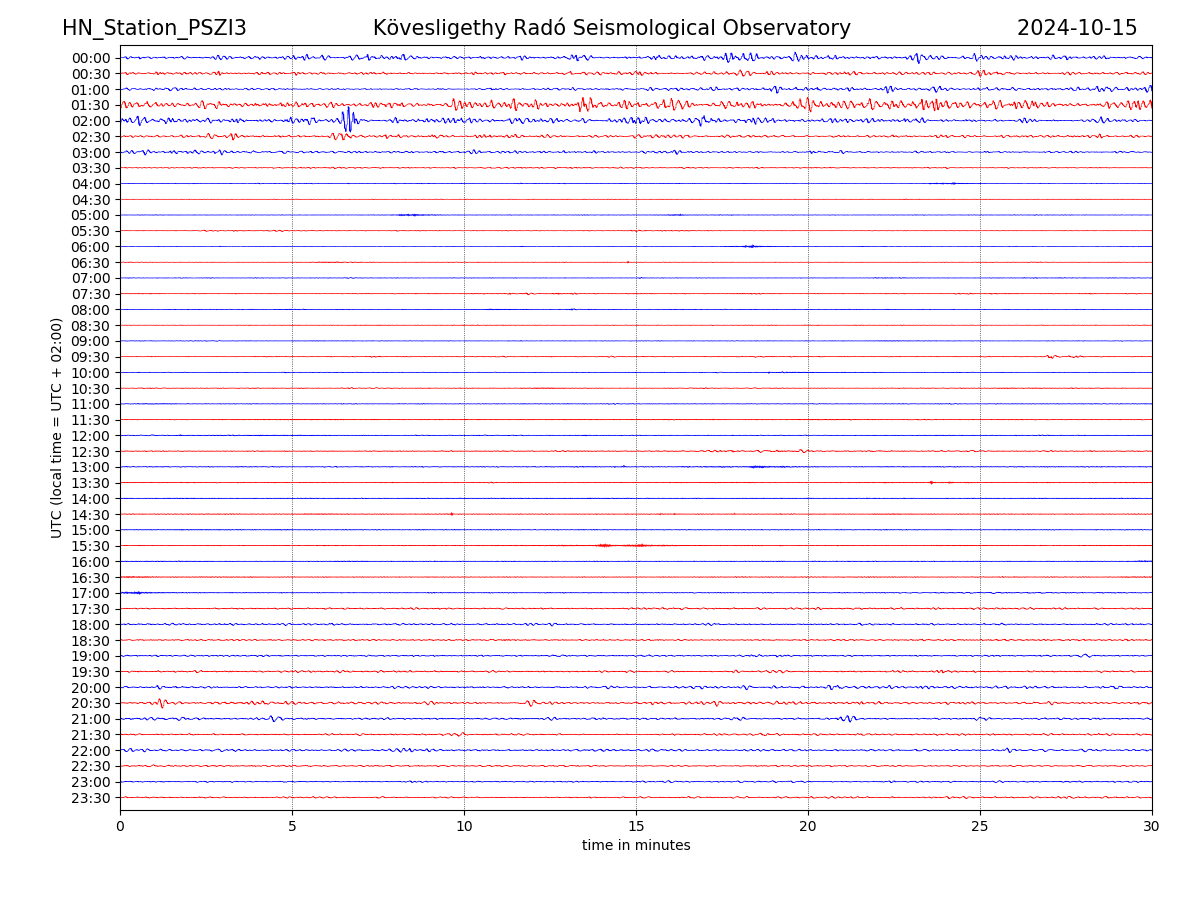Click the vertical UTC local time axis label
Image resolution: width=1200 pixels, height=900 pixels.
tap(57, 427)
